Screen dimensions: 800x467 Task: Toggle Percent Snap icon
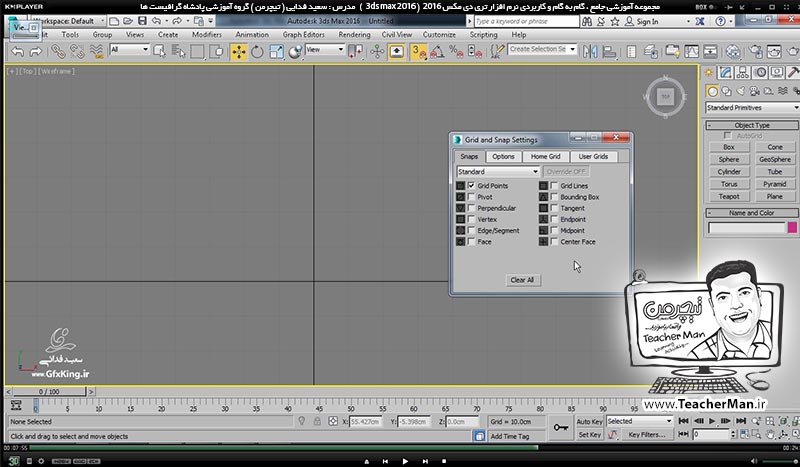coord(456,52)
